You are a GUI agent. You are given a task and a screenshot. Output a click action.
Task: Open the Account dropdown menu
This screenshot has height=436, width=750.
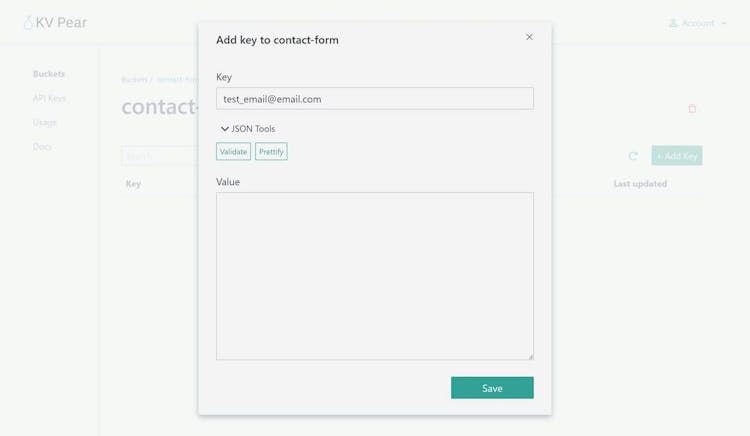tap(698, 23)
